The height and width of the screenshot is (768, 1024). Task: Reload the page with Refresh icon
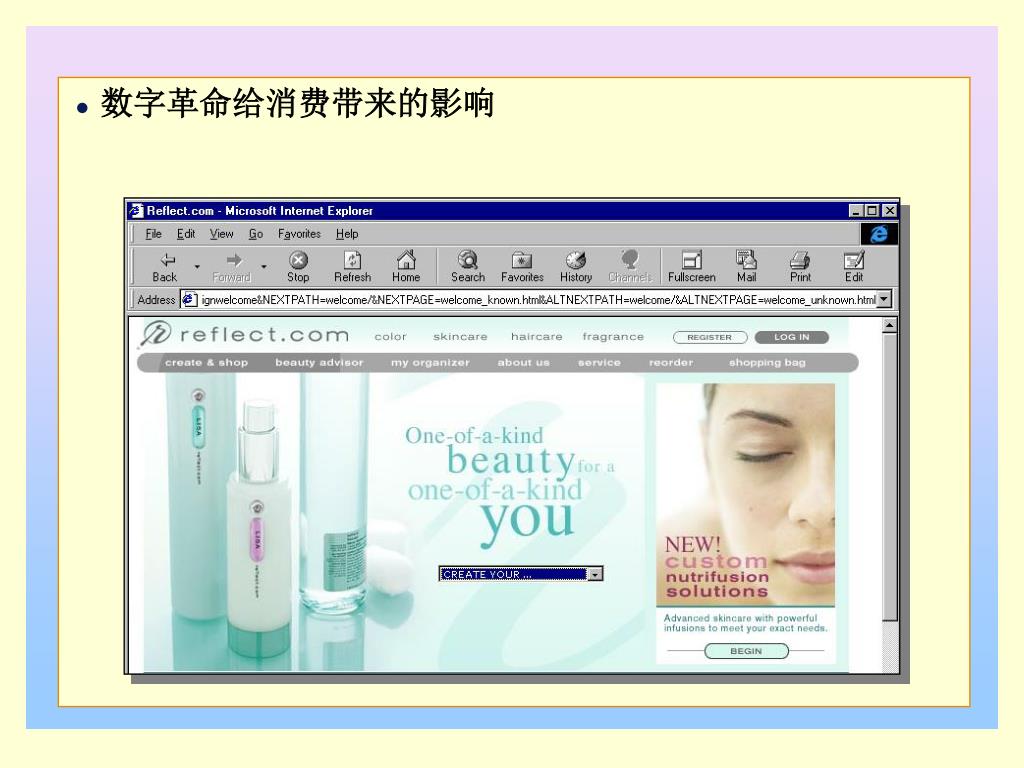353,267
